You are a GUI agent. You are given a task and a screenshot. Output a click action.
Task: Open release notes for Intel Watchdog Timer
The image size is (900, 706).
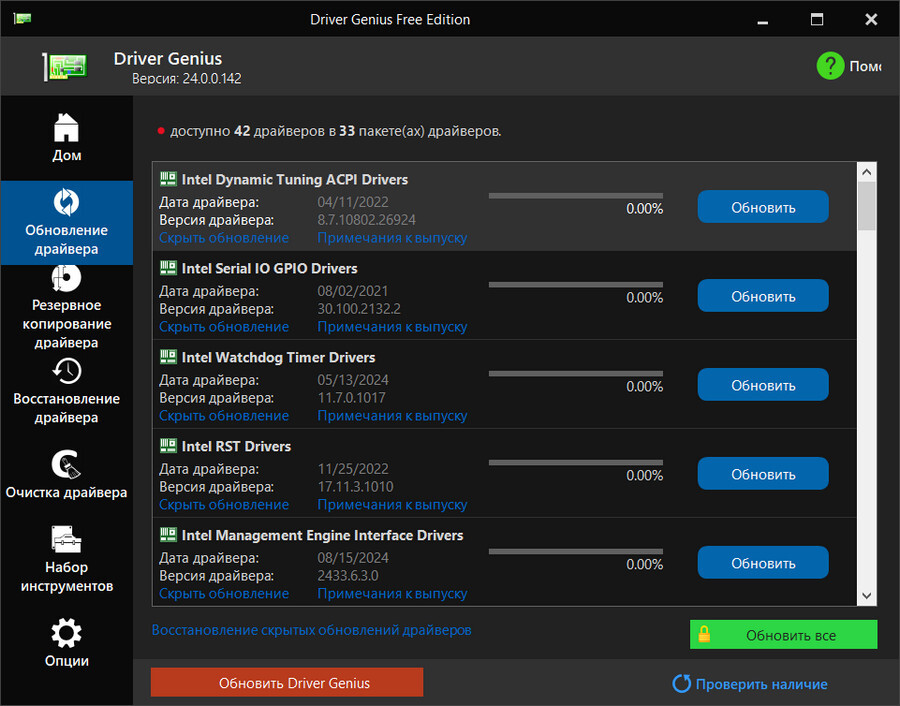click(392, 416)
